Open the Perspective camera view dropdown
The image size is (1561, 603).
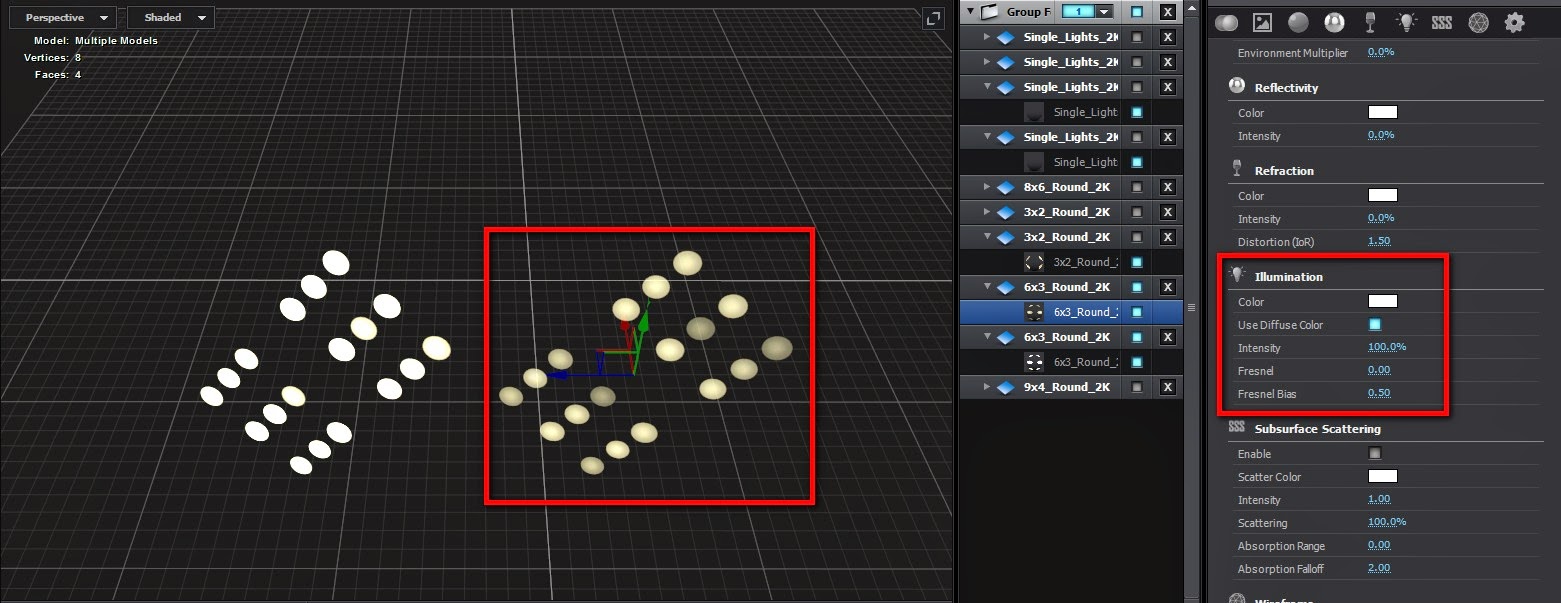point(63,18)
